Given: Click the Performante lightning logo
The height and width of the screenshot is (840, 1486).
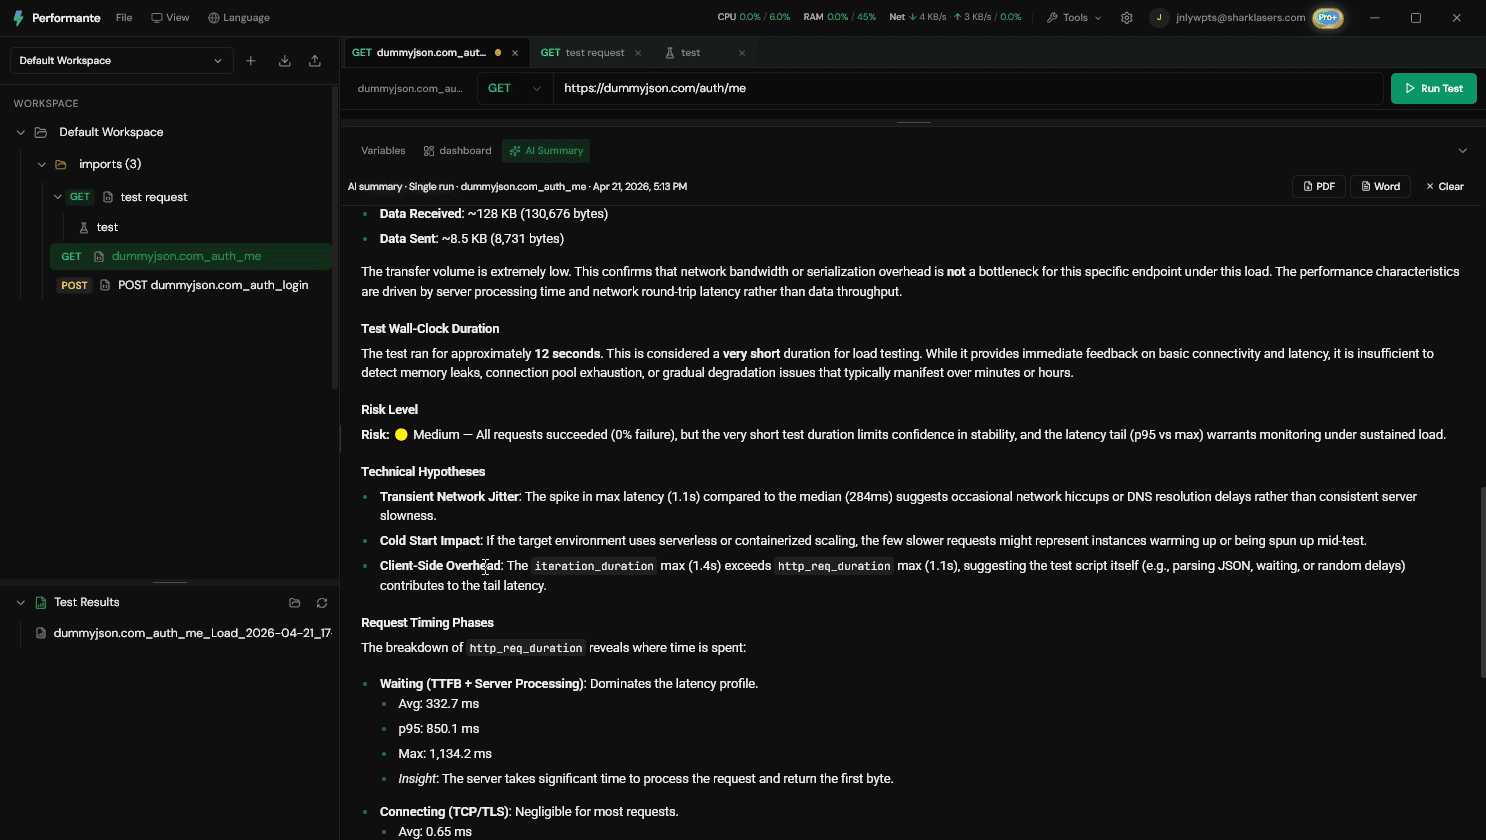Looking at the screenshot, I should coord(18,18).
